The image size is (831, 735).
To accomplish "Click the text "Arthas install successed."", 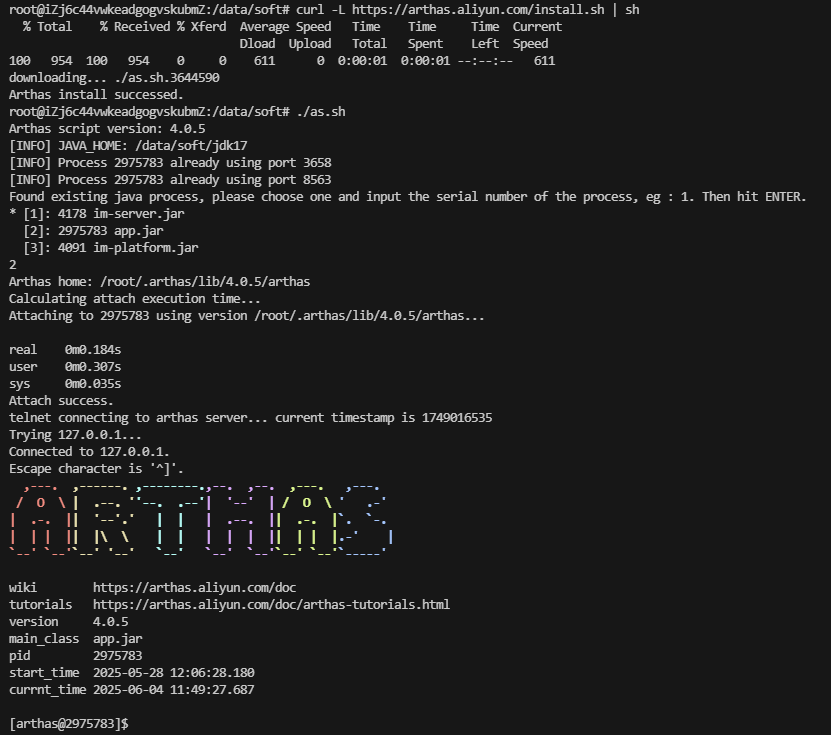I will (96, 94).
